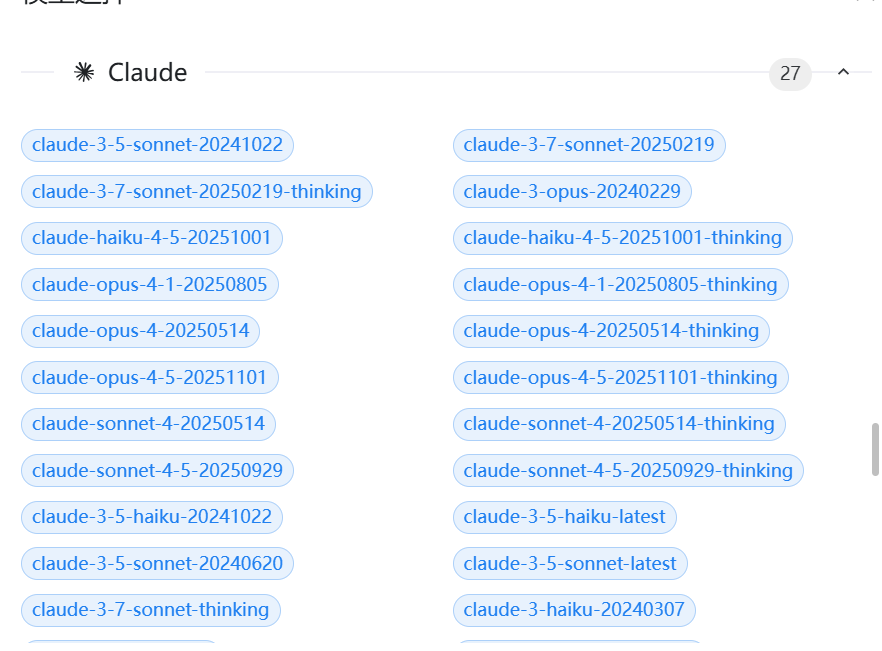Choose claude-3-7-sonnet-20250219 model tag

589,145
